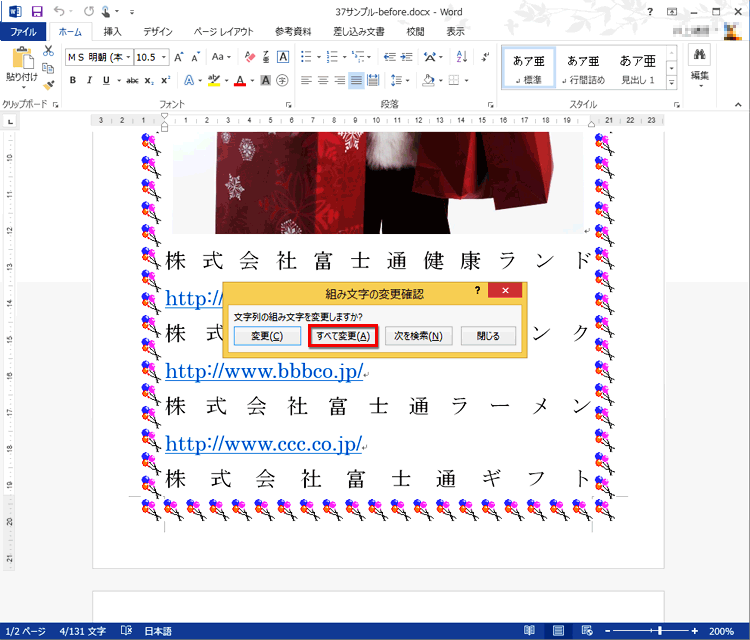Increase paragraph indent
Screen dimensions: 750x640
pos(407,57)
